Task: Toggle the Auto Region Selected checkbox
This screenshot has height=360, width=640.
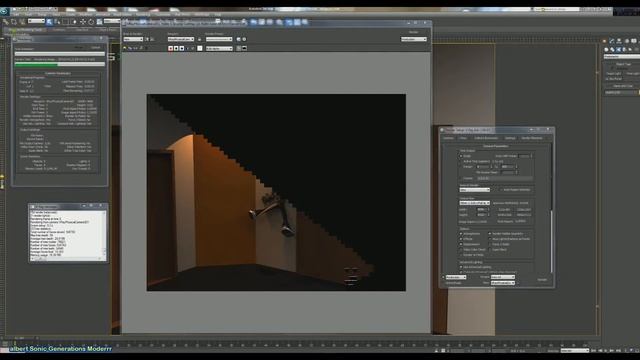Action: coord(501,190)
